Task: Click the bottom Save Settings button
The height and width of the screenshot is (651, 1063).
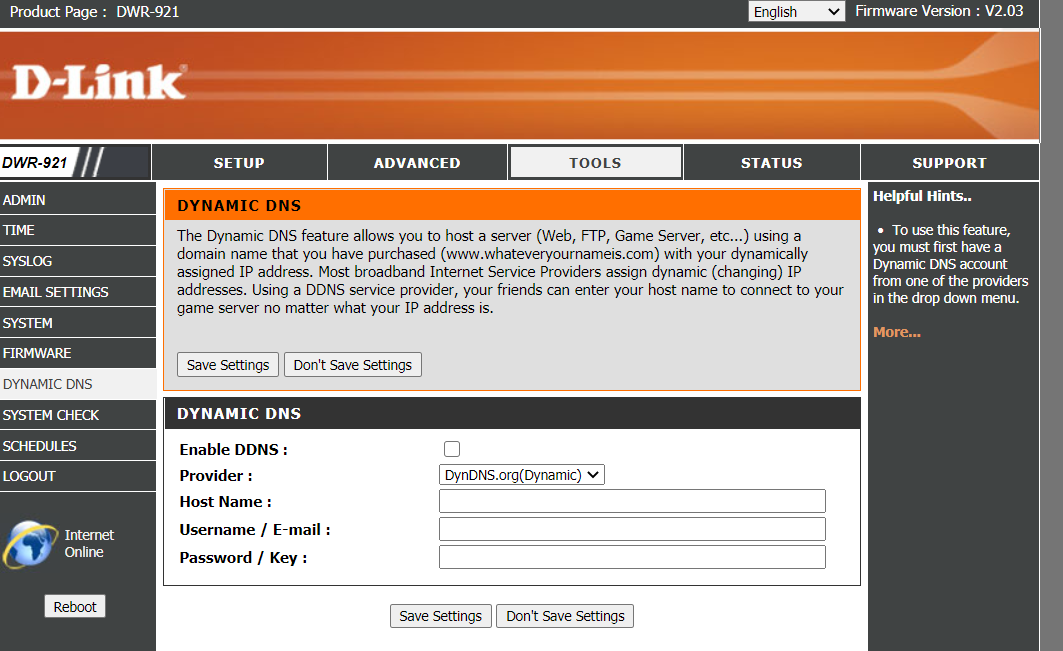Action: click(441, 616)
